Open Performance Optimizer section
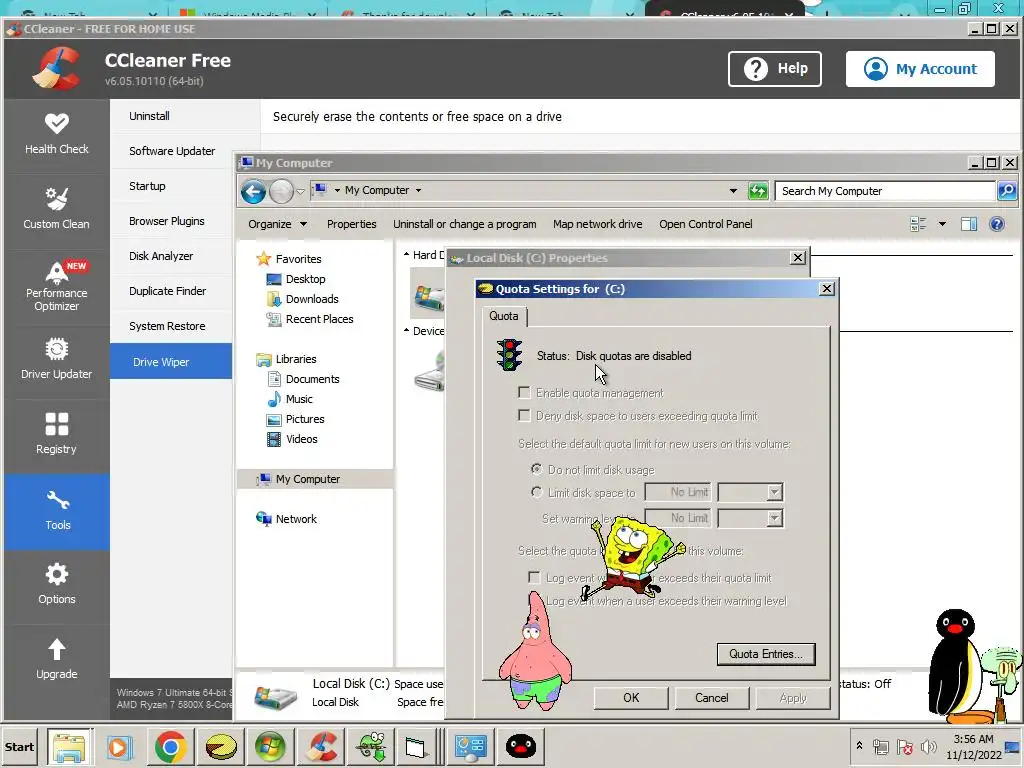 point(57,286)
